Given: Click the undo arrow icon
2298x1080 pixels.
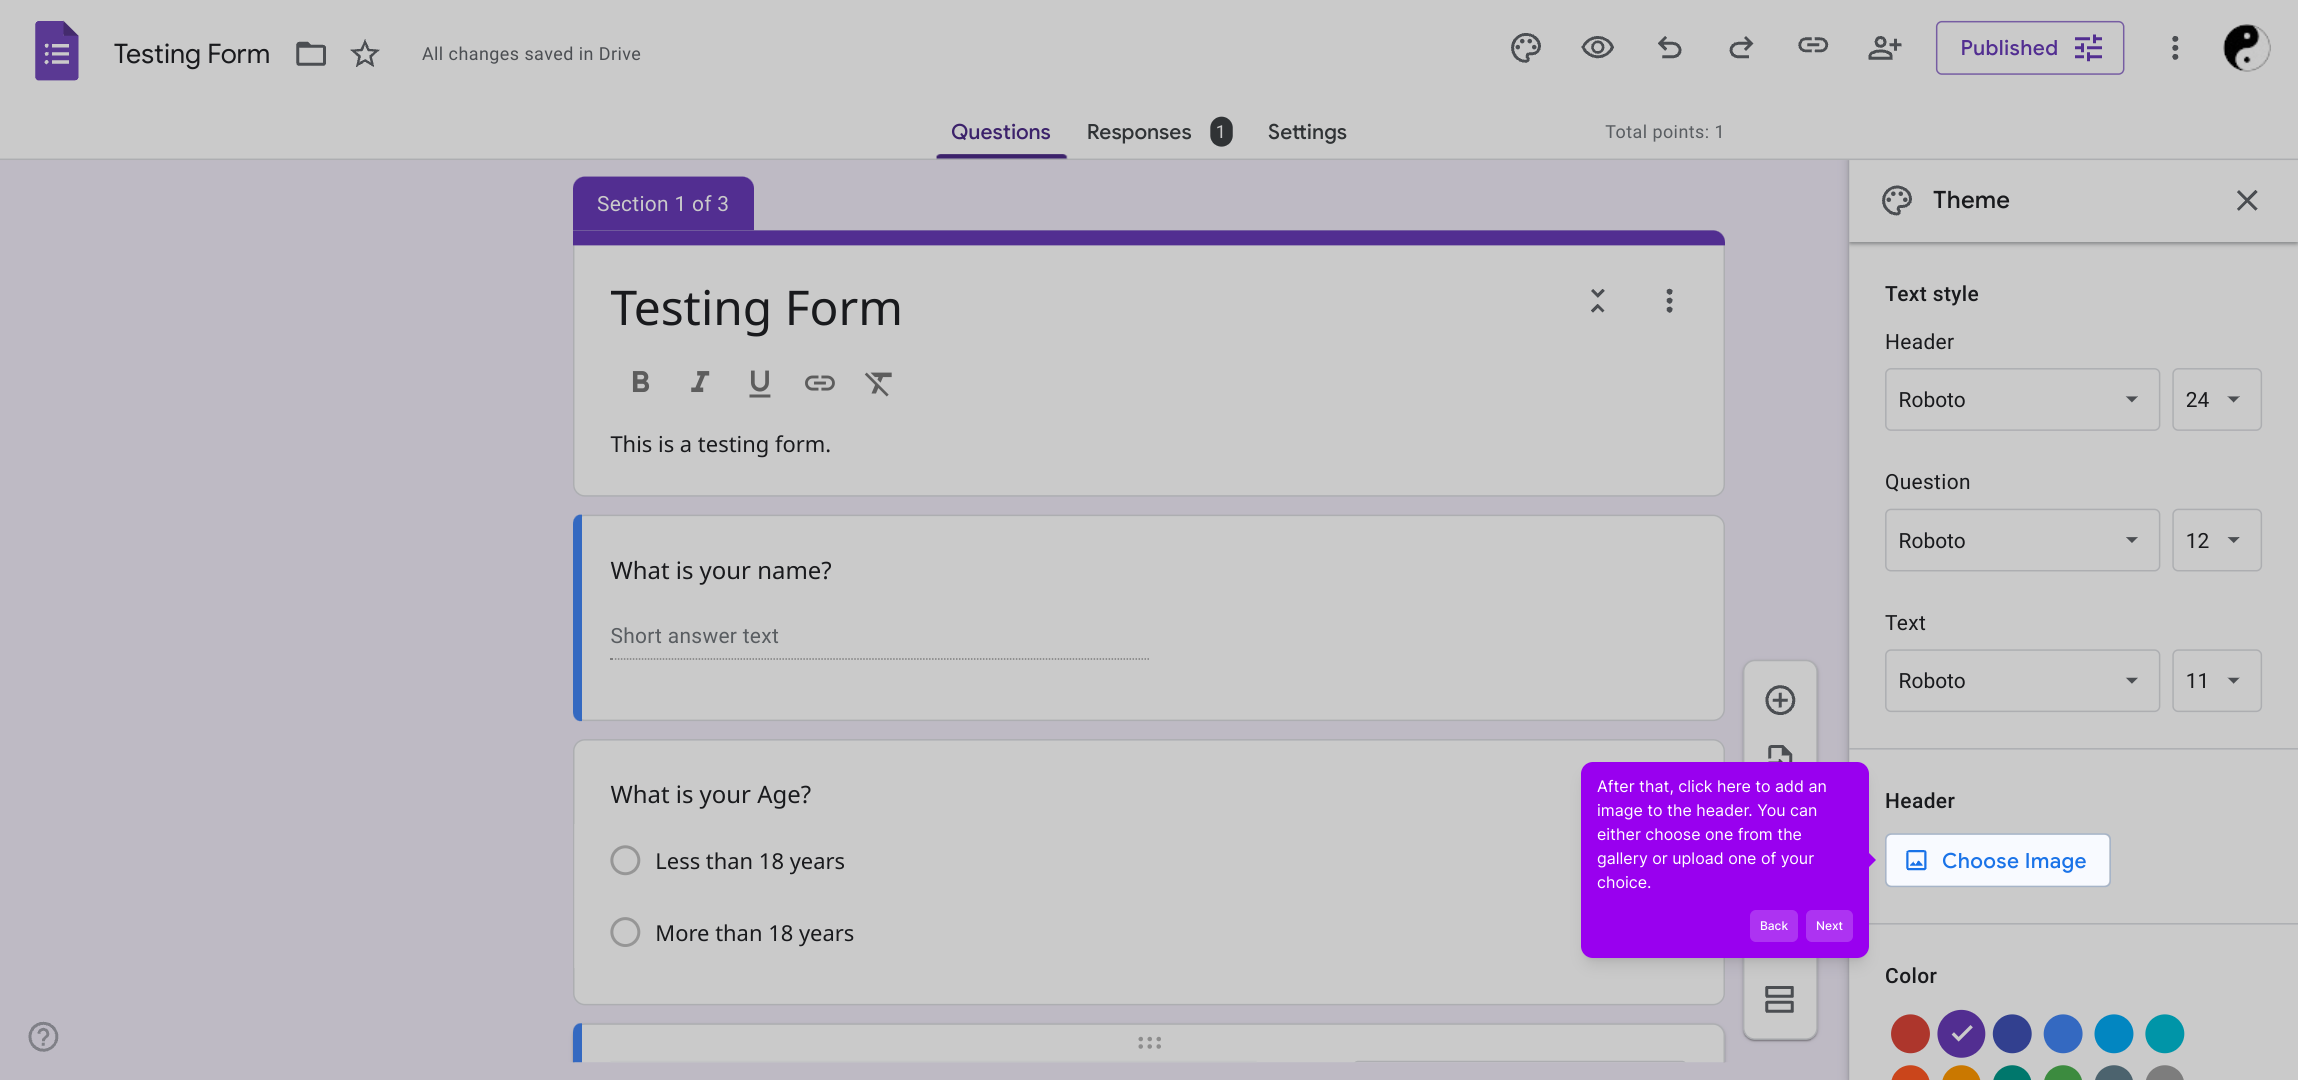Looking at the screenshot, I should tap(1669, 48).
